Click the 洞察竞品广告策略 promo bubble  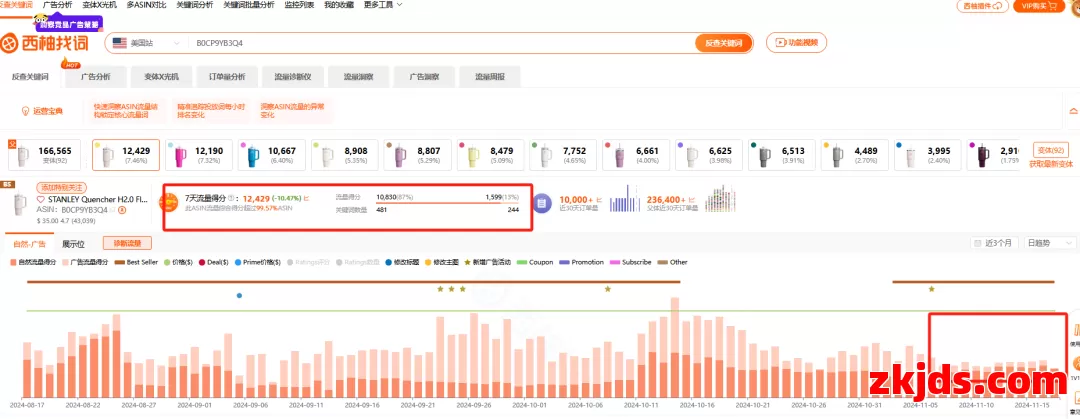[69, 23]
